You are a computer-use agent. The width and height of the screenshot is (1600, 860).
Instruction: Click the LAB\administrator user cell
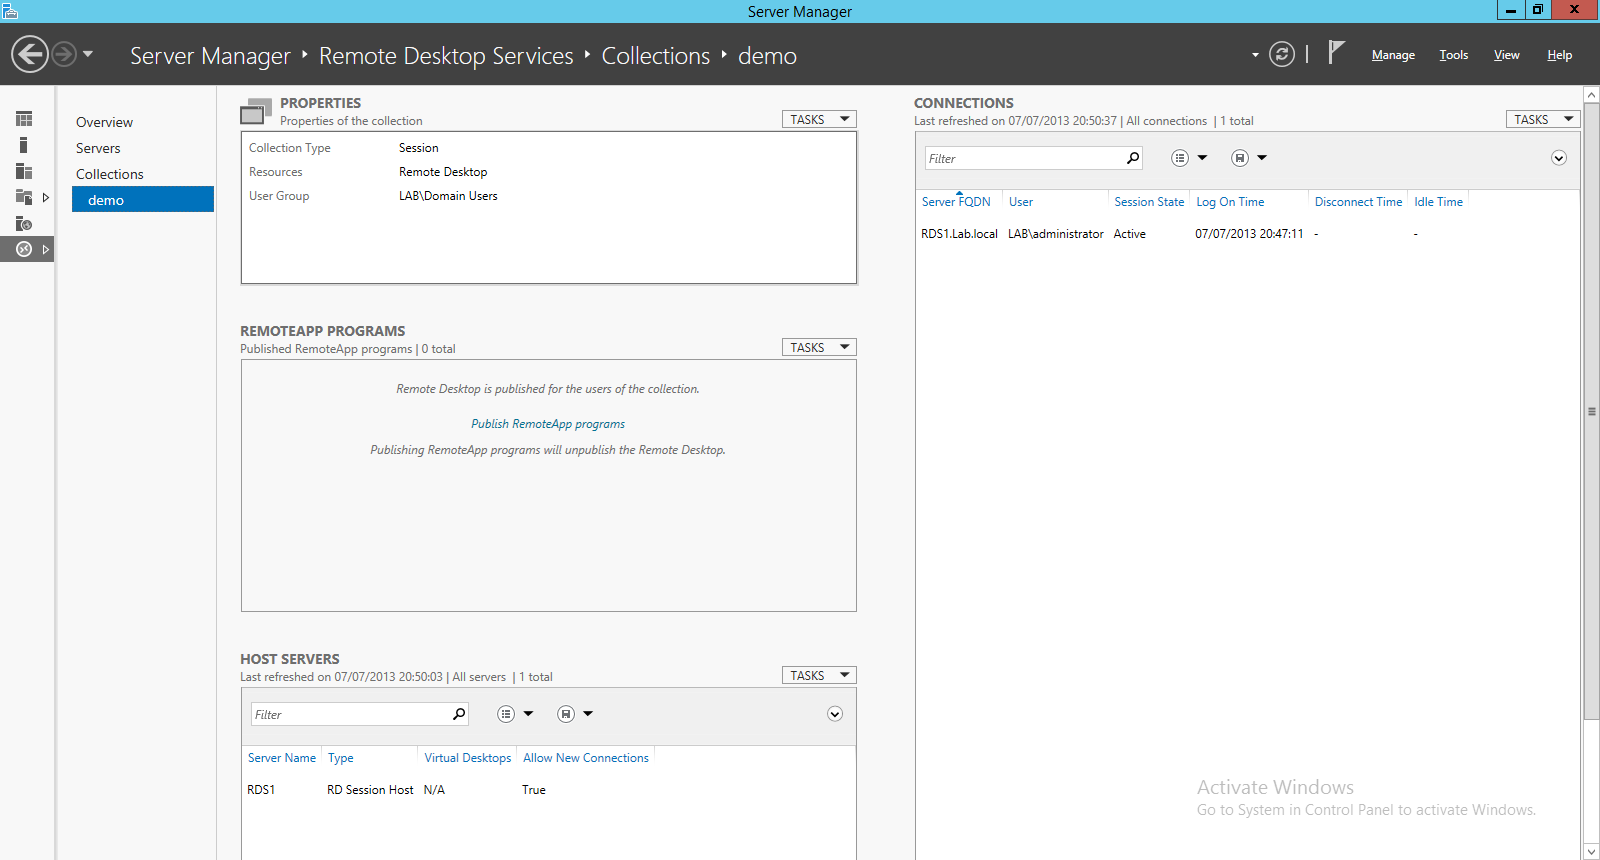(x=1056, y=234)
